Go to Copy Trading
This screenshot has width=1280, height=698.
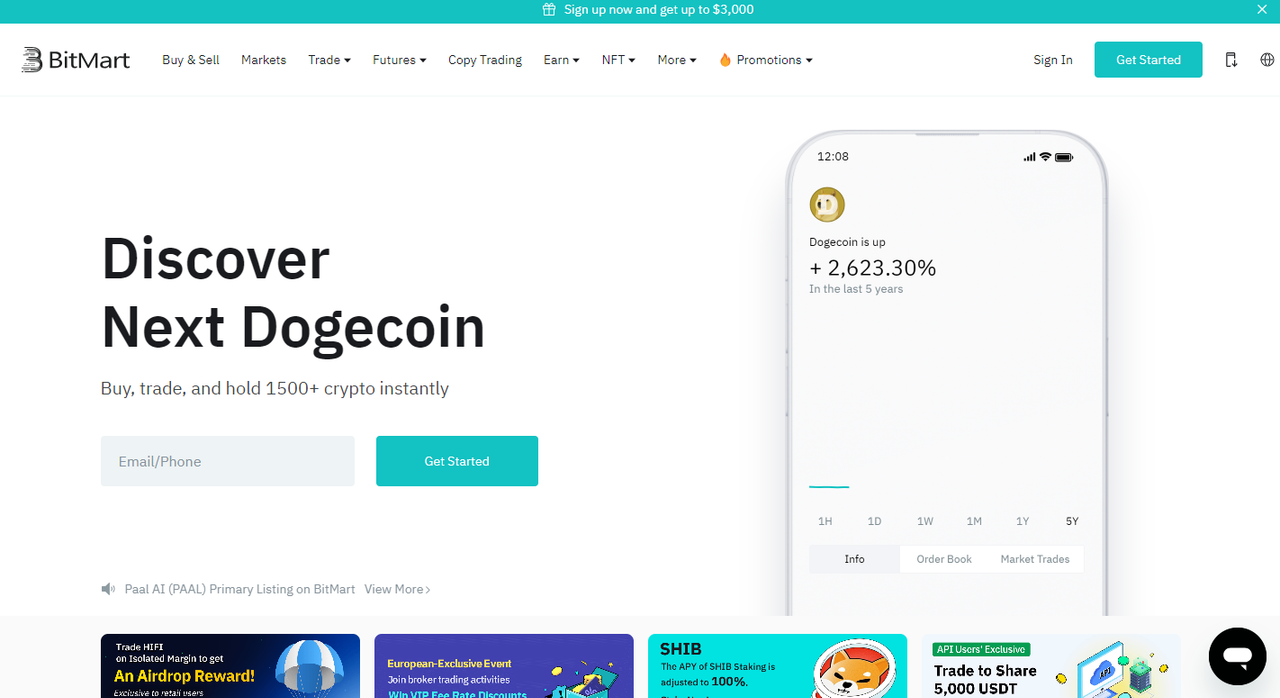click(485, 60)
